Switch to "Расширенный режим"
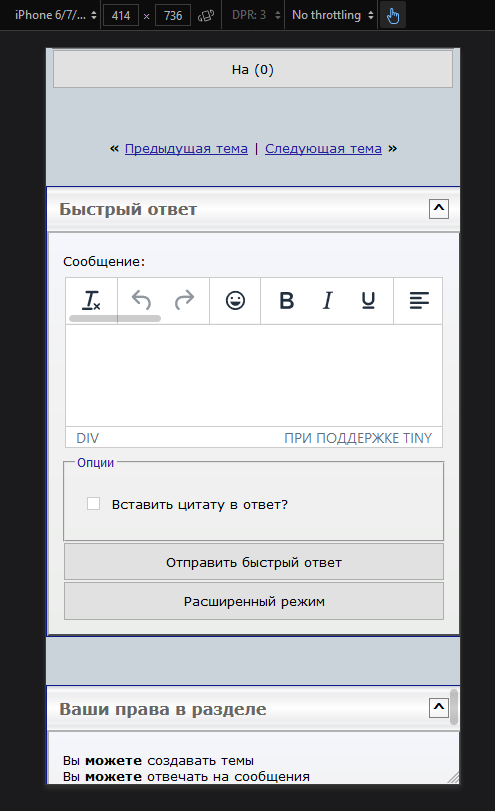495x811 pixels. [x=254, y=602]
